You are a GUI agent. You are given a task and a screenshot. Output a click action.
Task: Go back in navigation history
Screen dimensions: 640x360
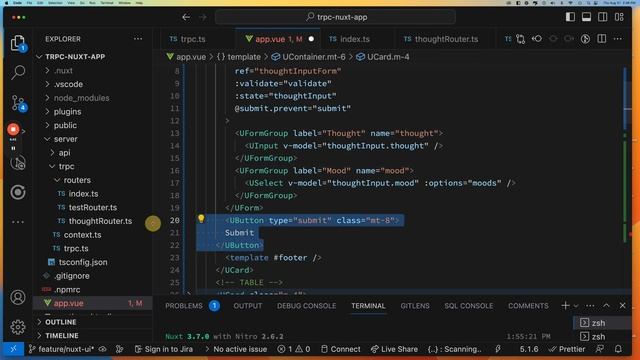pos(186,17)
